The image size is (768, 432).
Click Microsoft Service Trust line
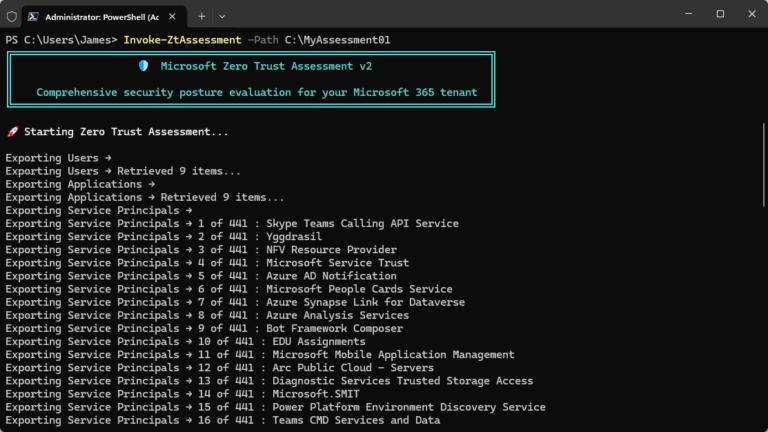207,263
